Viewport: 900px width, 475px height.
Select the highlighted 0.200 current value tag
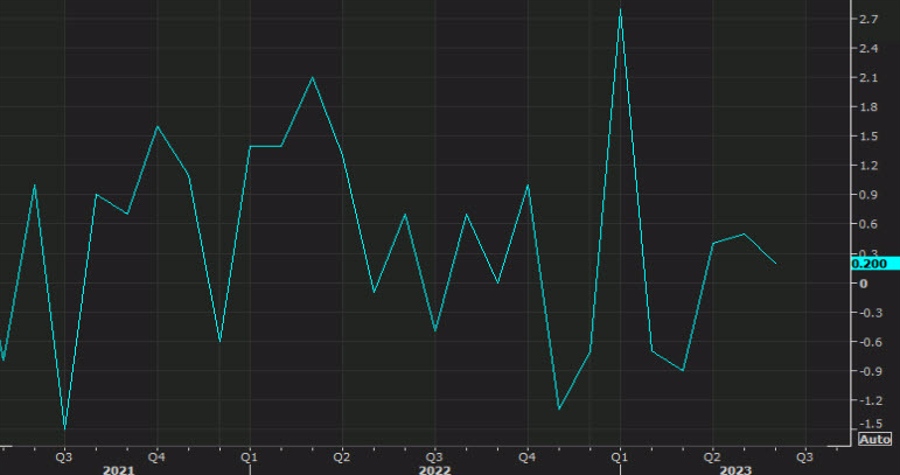(x=868, y=263)
